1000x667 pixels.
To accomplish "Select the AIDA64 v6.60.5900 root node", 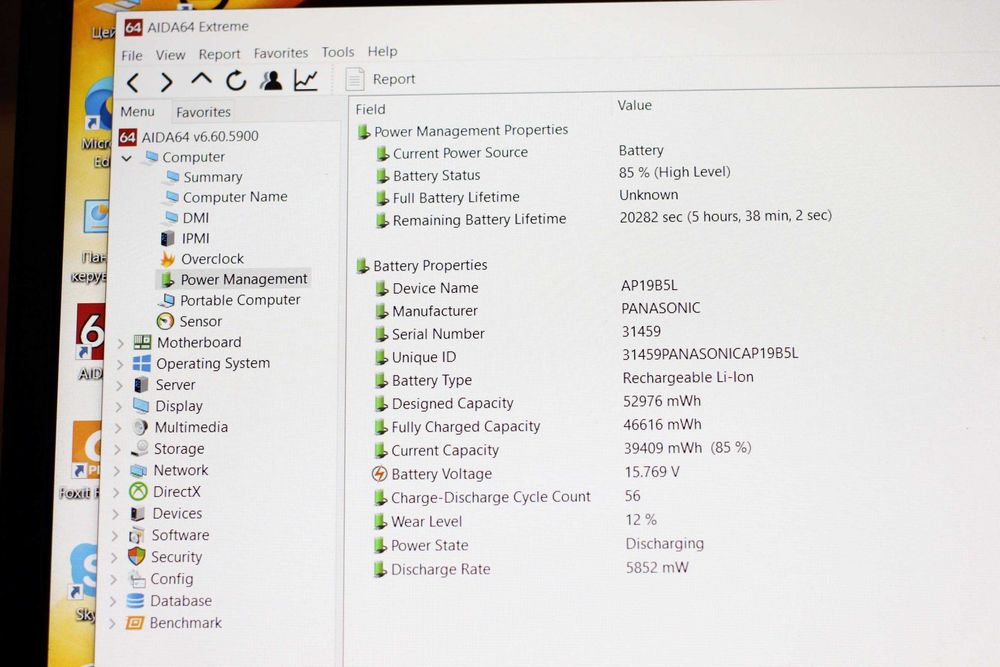I will 189,136.
